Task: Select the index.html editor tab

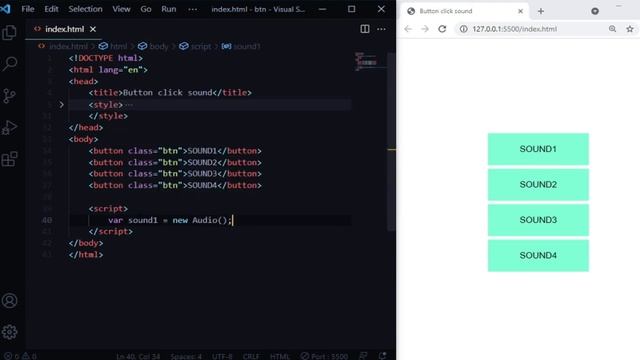Action: (x=64, y=29)
